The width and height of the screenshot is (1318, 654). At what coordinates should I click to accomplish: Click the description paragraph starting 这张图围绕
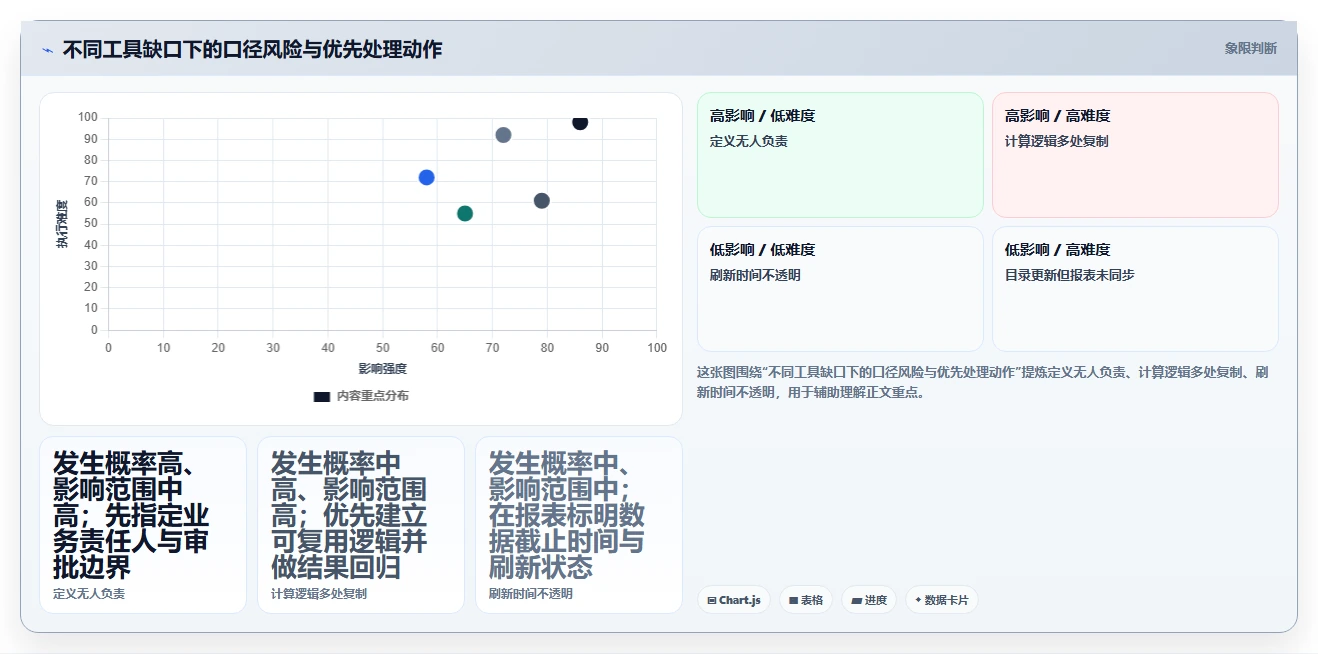[x=985, y=383]
